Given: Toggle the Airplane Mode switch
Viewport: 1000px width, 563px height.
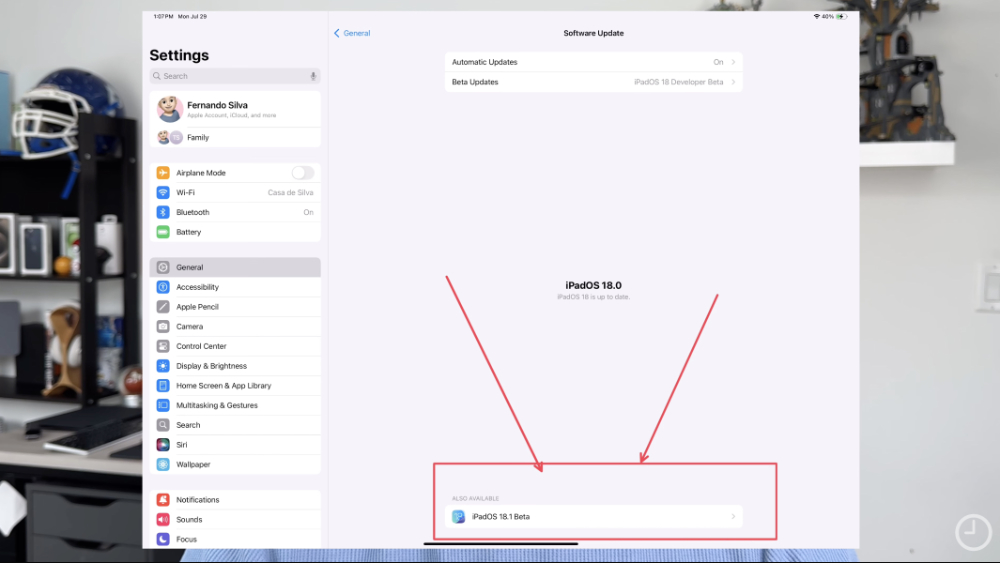Looking at the screenshot, I should [x=303, y=173].
